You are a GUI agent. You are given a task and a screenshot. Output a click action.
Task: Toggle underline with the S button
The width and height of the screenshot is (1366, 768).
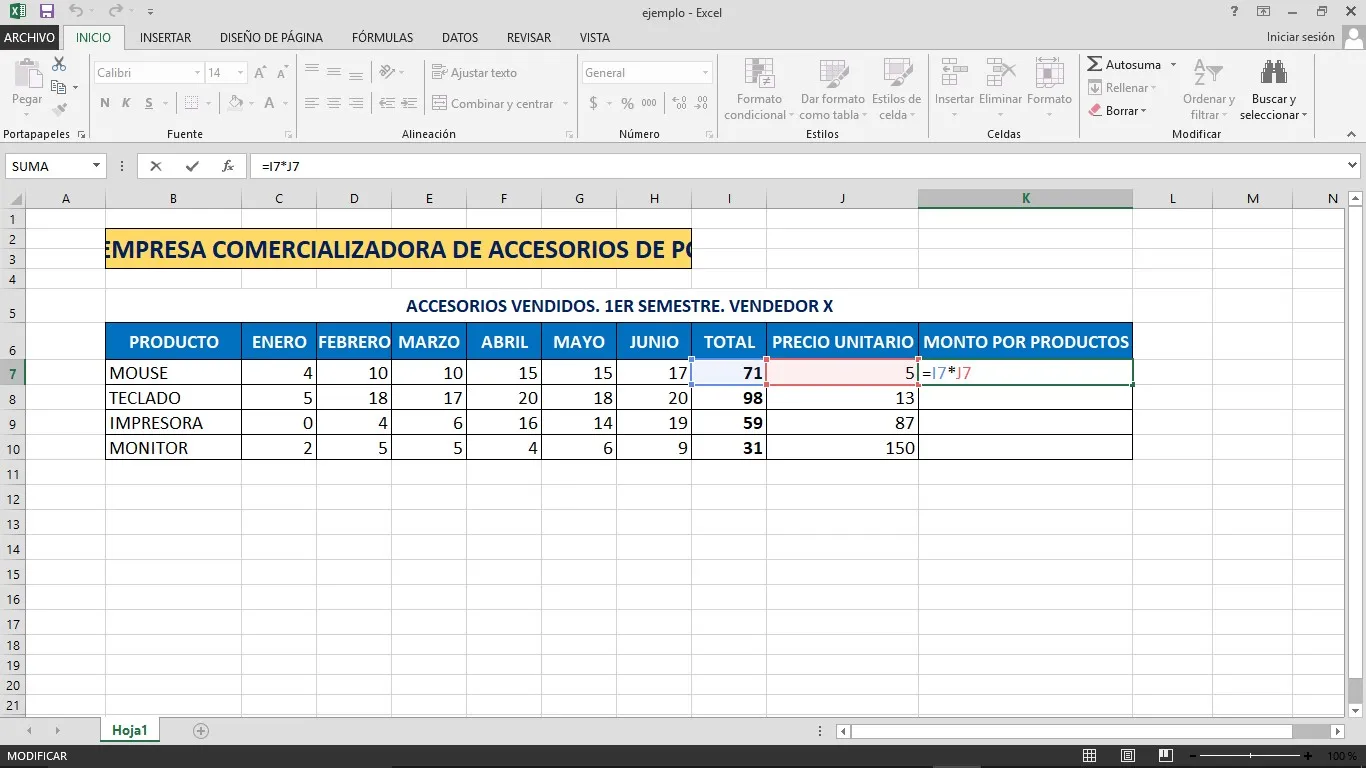[x=149, y=103]
